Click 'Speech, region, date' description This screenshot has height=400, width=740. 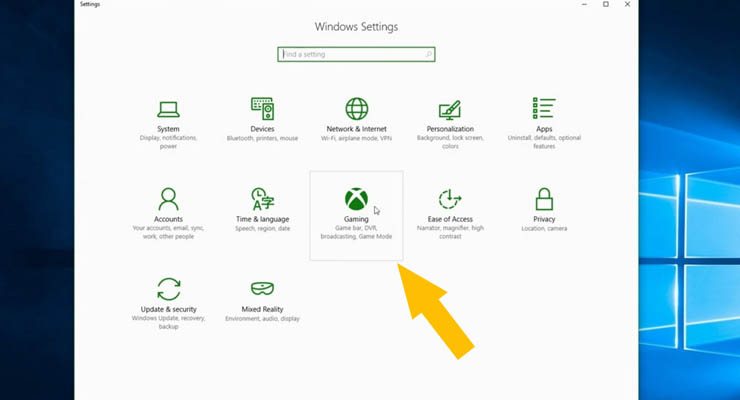click(x=262, y=228)
